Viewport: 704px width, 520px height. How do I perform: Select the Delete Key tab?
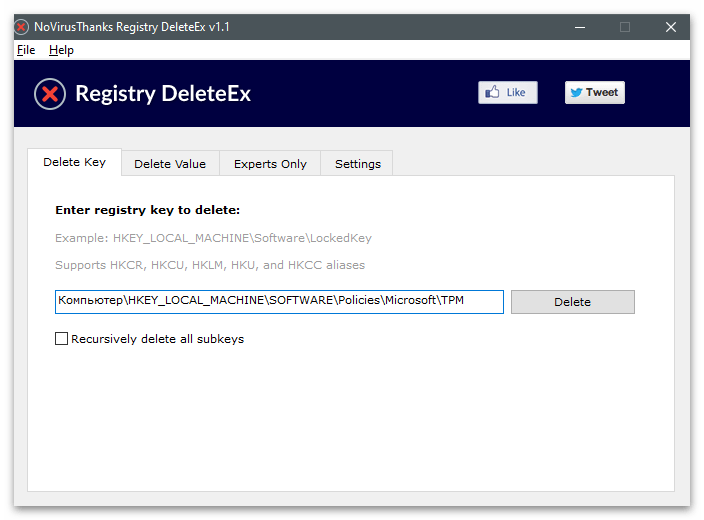tap(75, 162)
